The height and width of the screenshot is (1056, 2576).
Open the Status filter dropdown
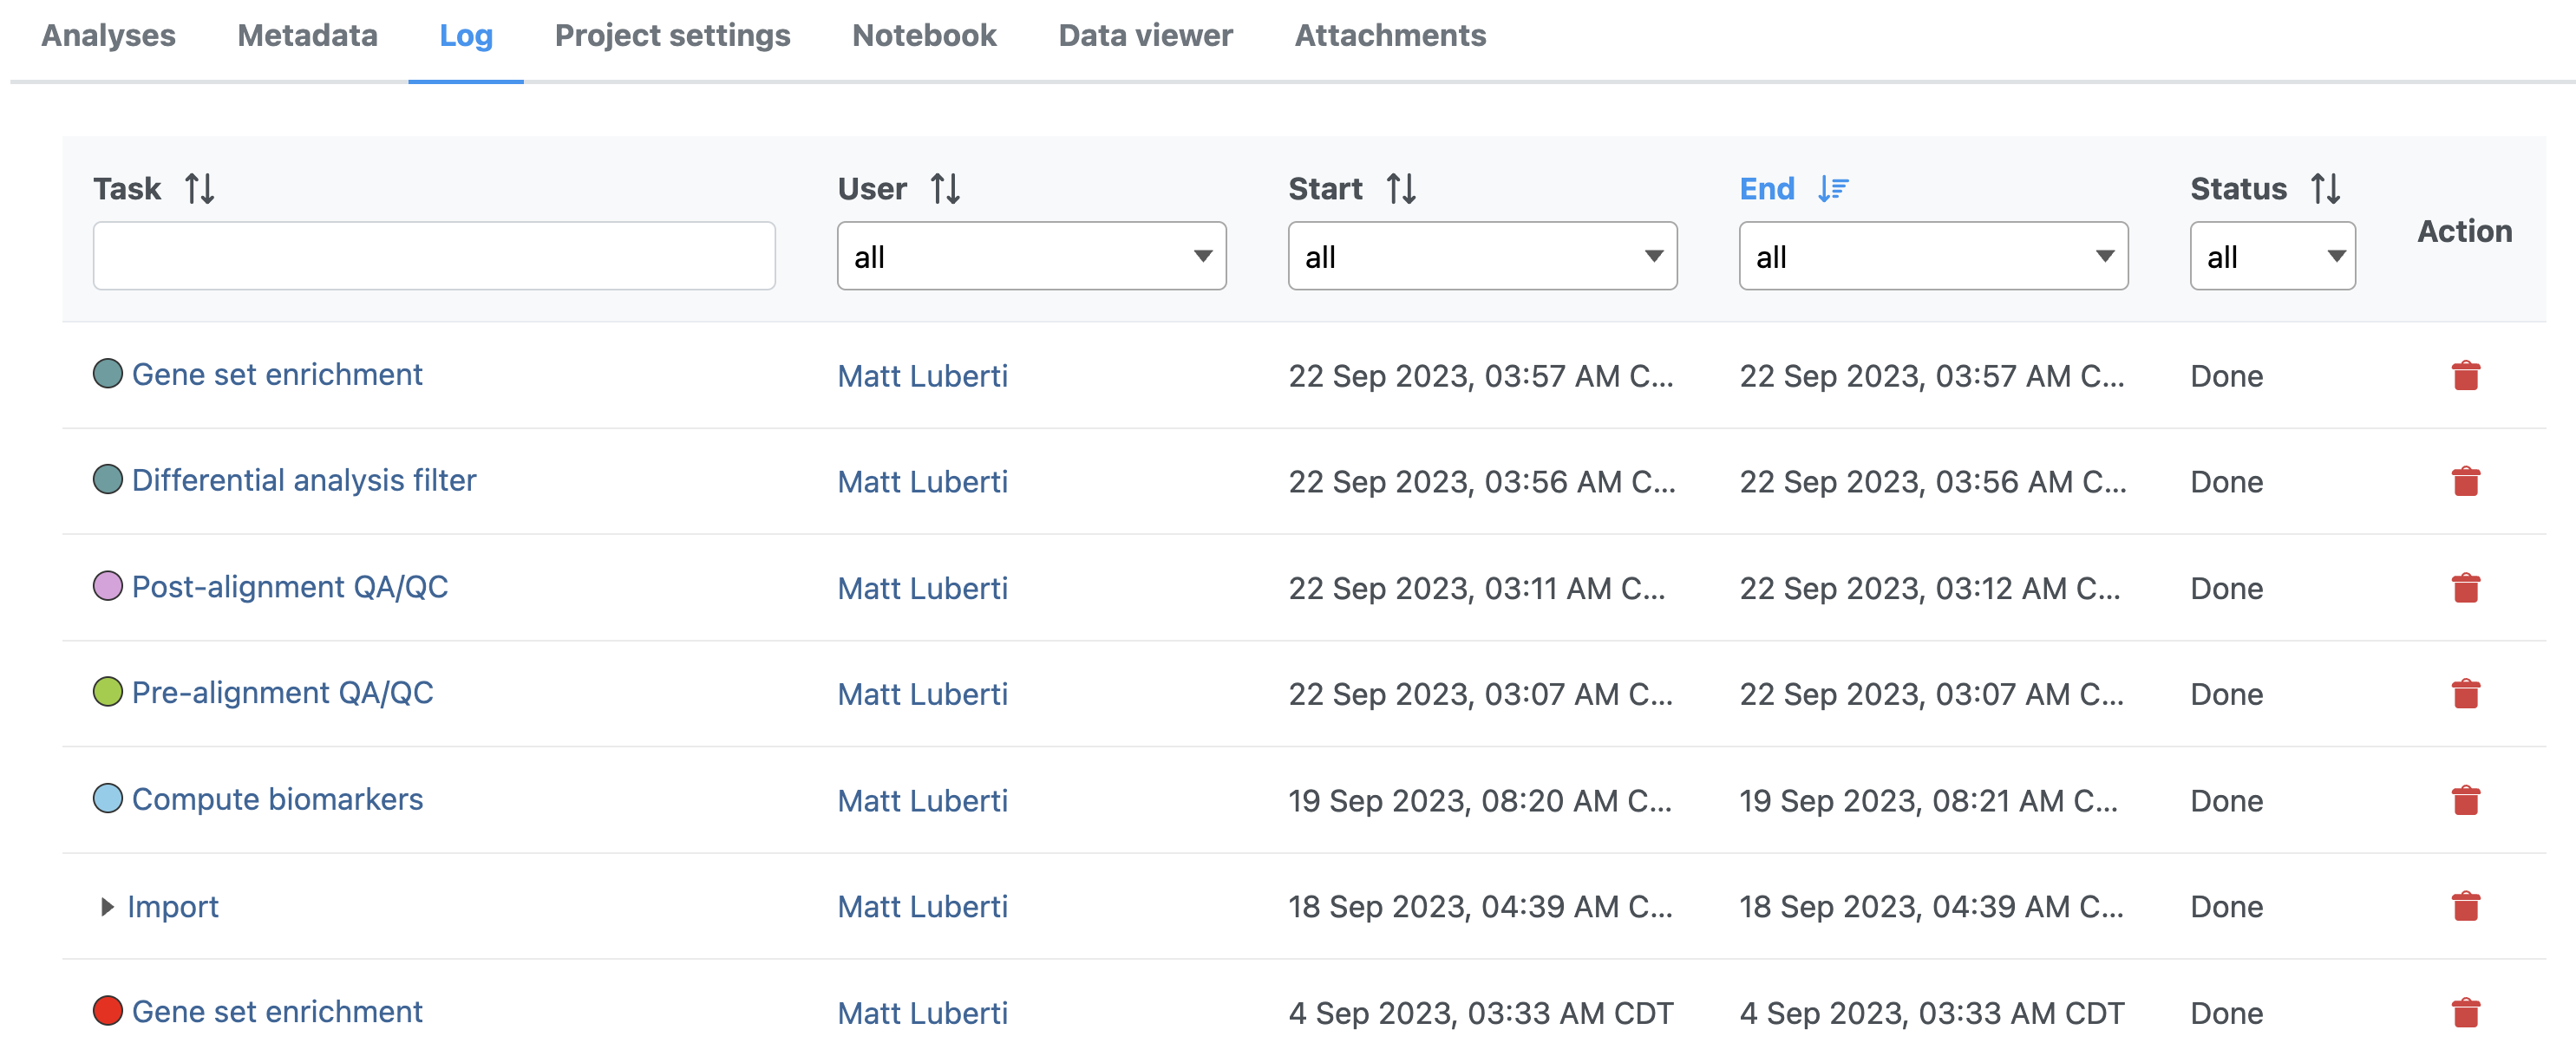tap(2271, 257)
